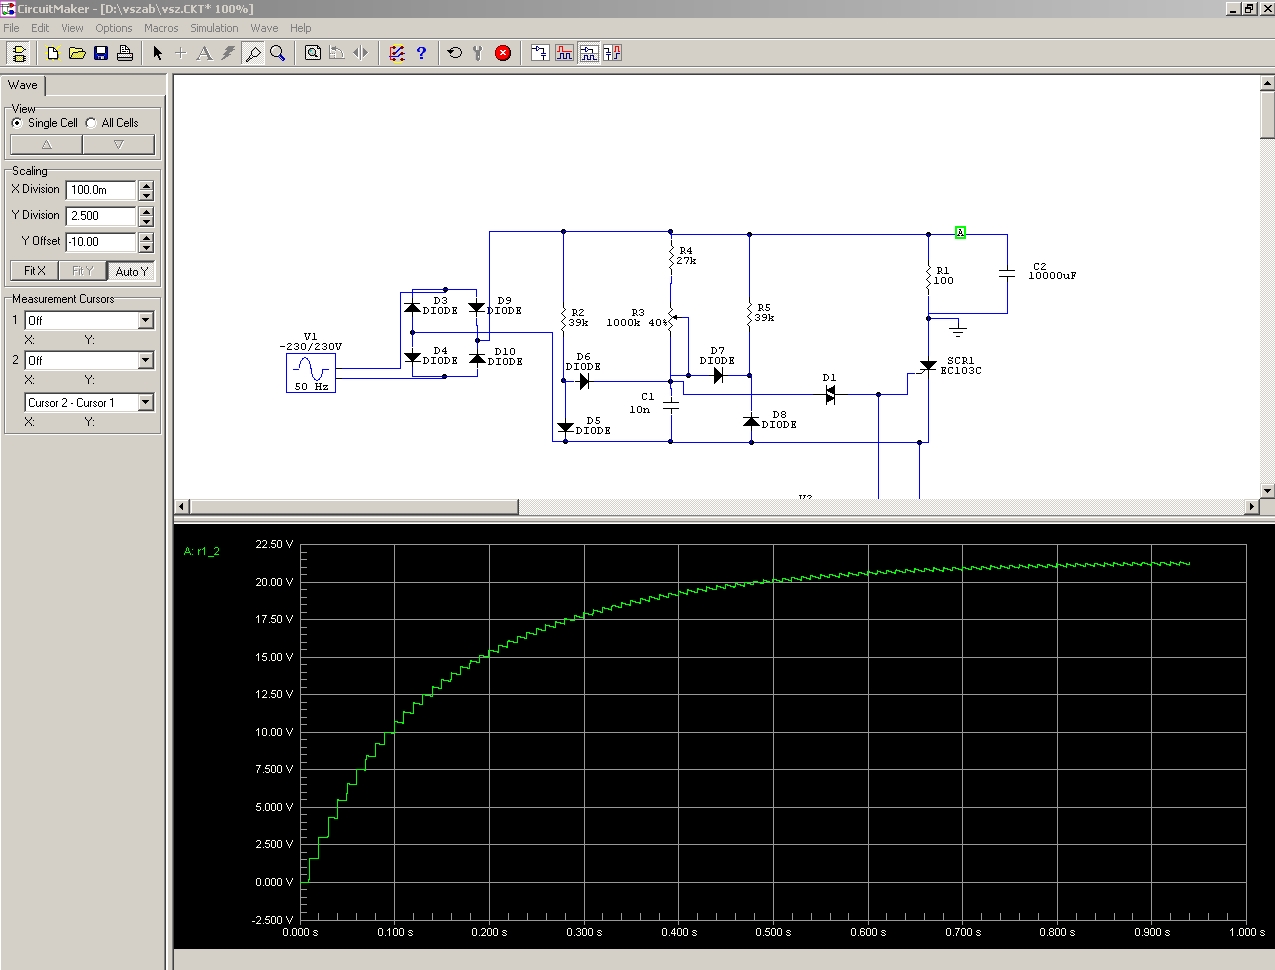Click the schematic scroll down arrow
This screenshot has width=1275, height=970.
[1267, 491]
